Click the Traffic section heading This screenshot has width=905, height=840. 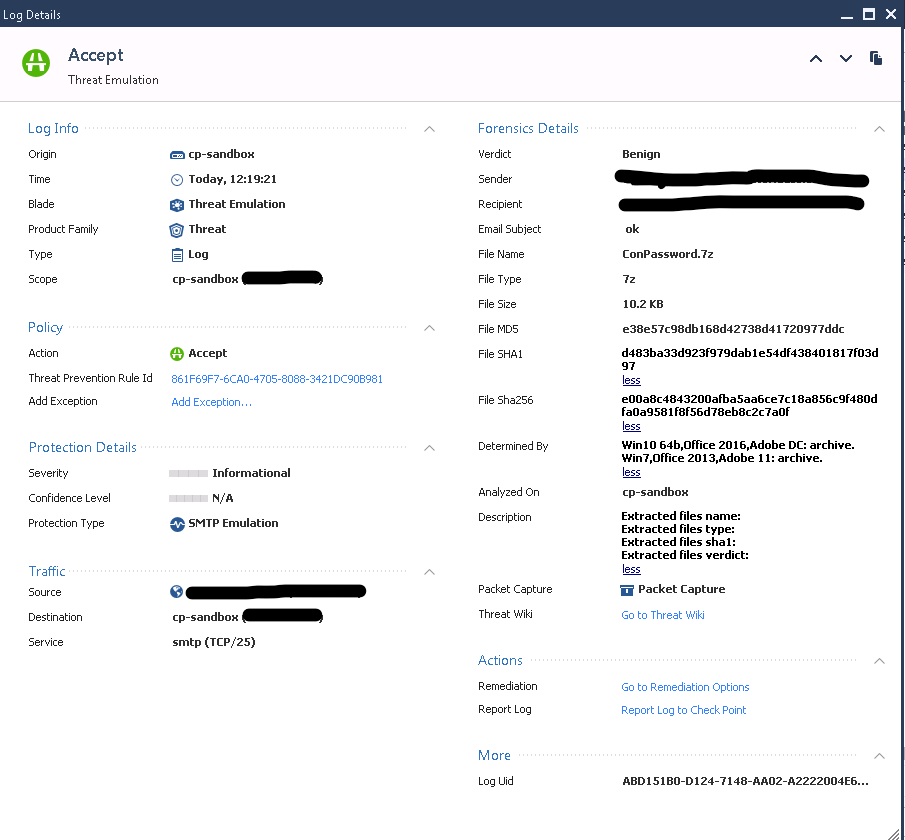click(47, 572)
